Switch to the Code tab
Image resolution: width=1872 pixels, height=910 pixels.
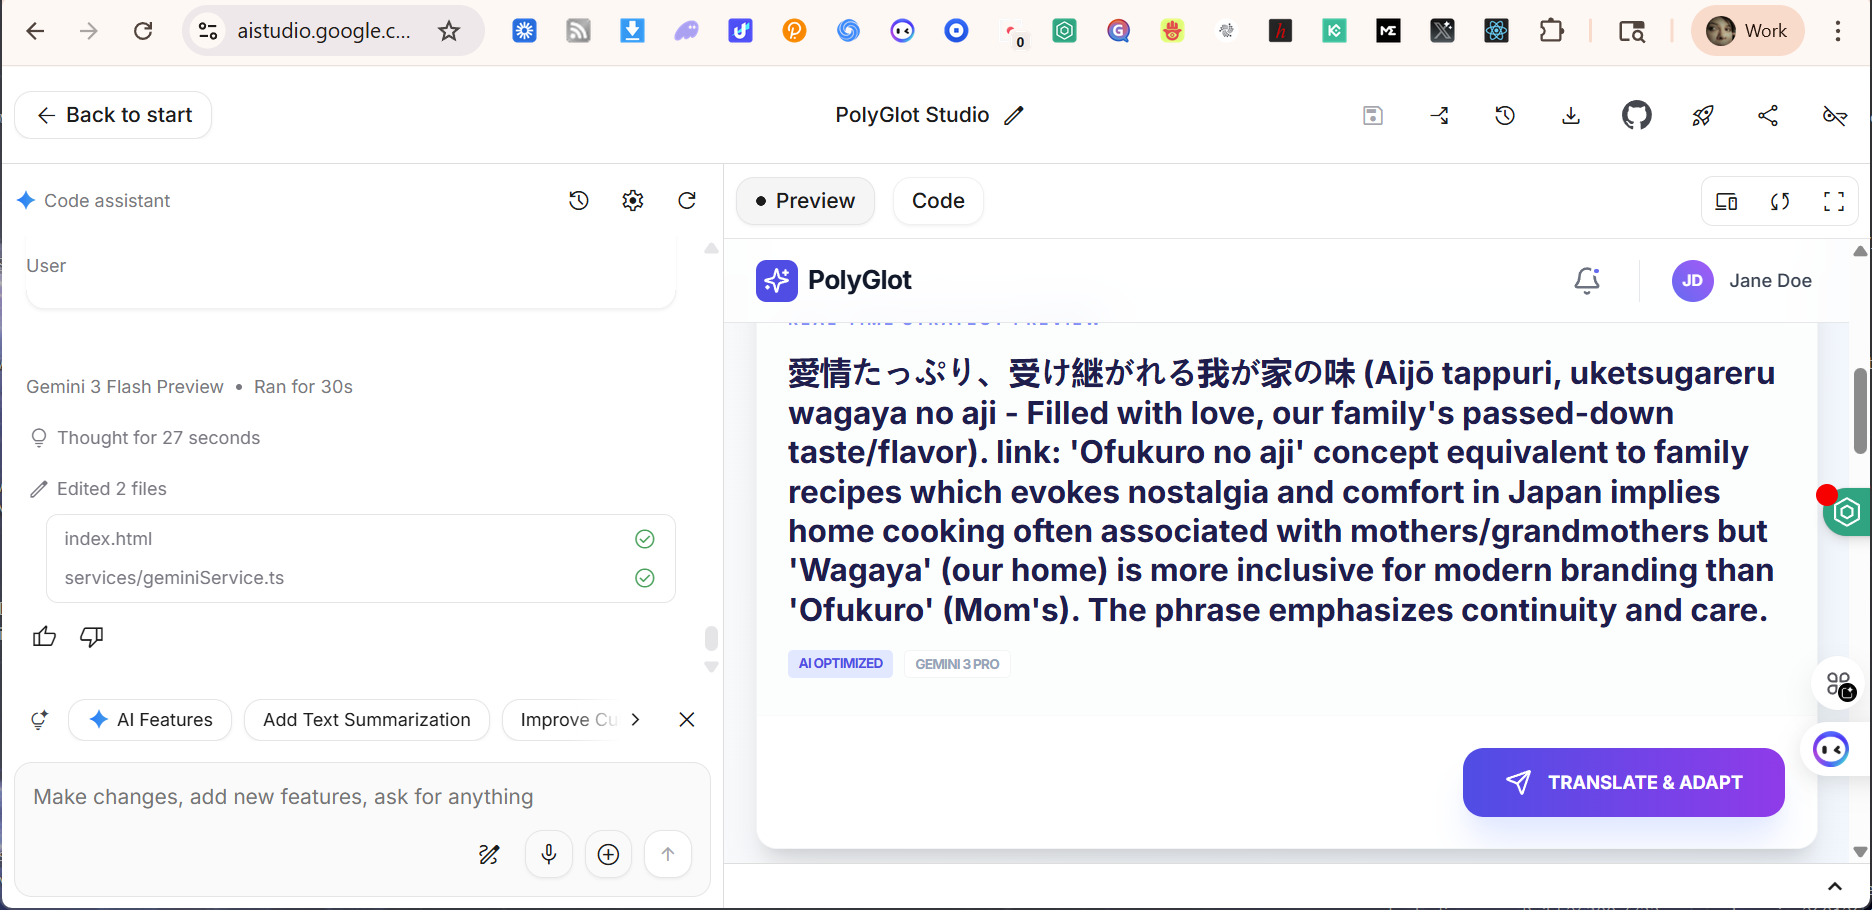click(938, 201)
